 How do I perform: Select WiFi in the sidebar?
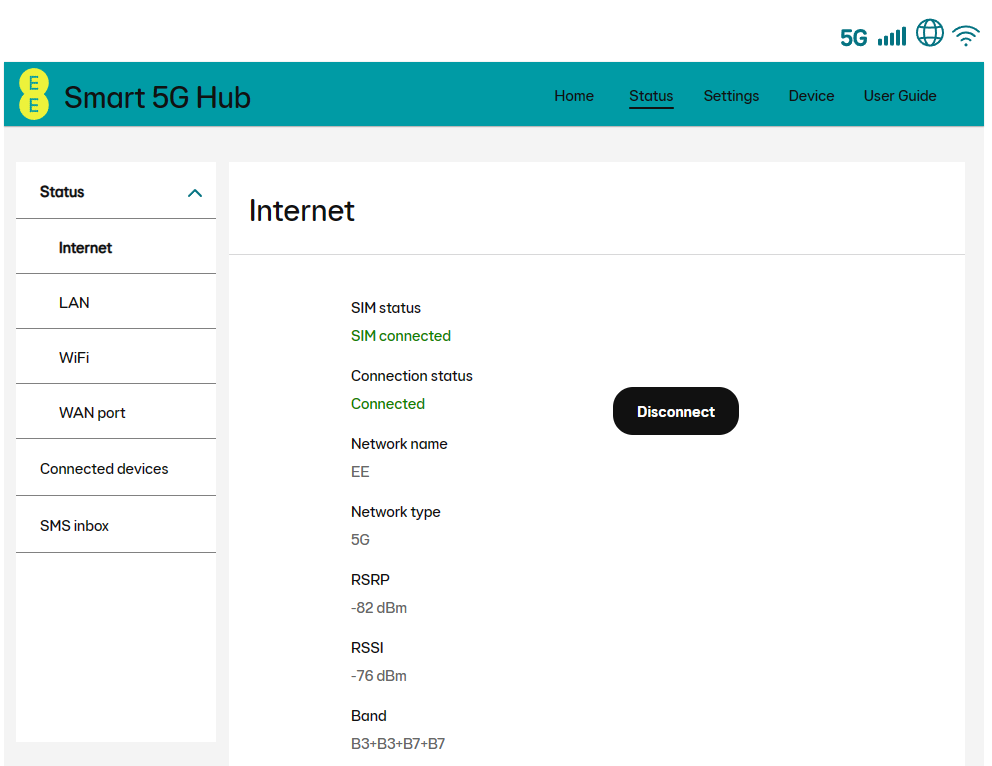pyautogui.click(x=116, y=357)
